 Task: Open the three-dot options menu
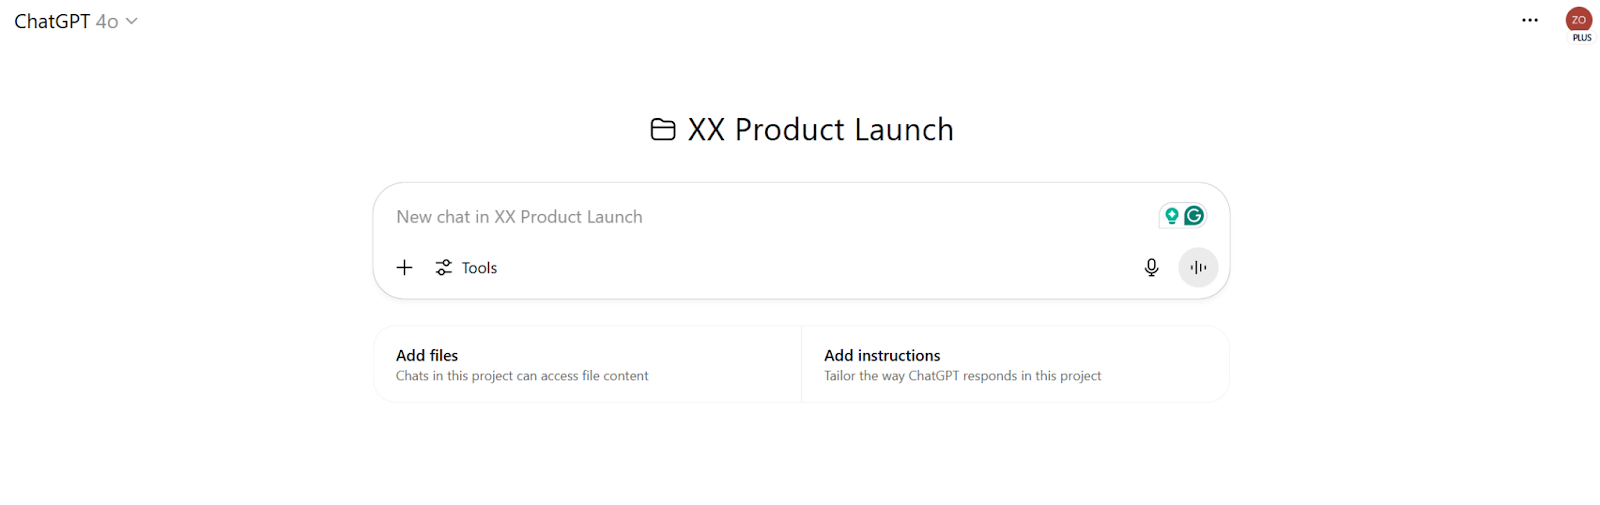point(1530,20)
